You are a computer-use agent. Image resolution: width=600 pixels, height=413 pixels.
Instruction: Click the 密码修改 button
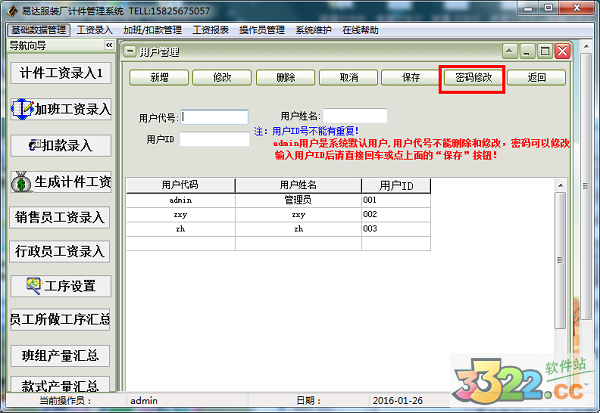(x=473, y=78)
